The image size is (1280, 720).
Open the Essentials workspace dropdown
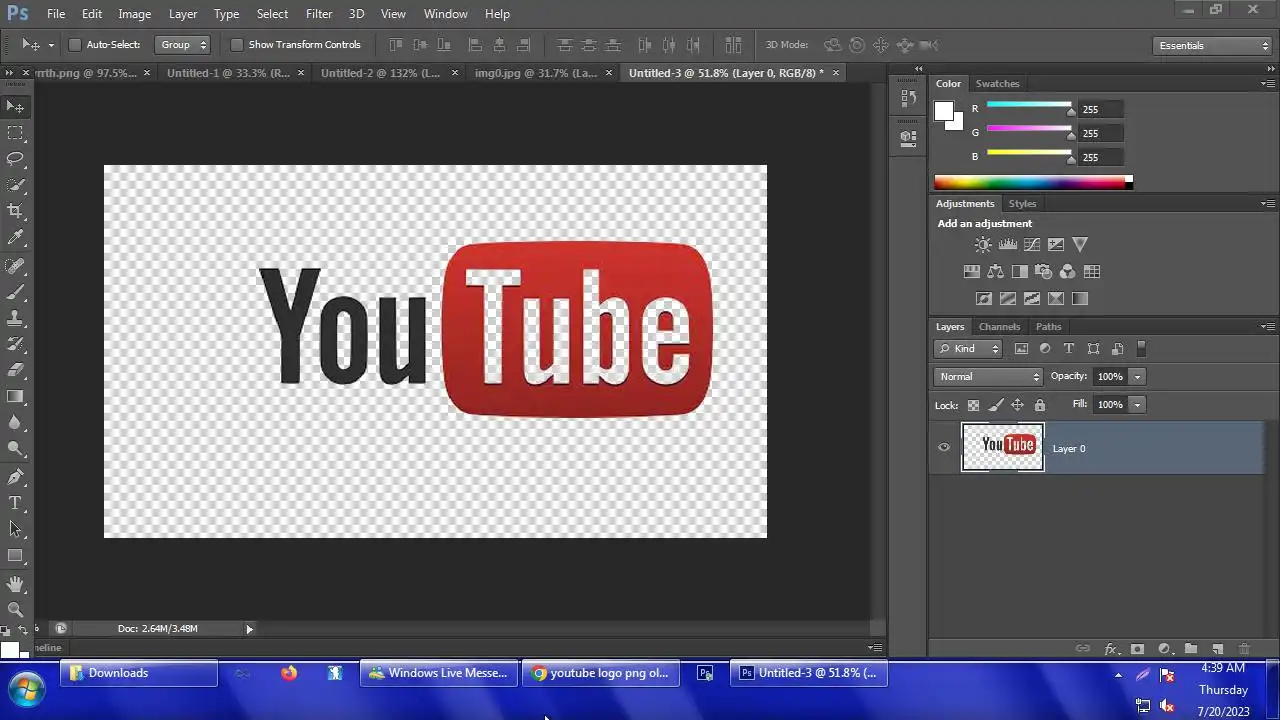[x=1212, y=46]
